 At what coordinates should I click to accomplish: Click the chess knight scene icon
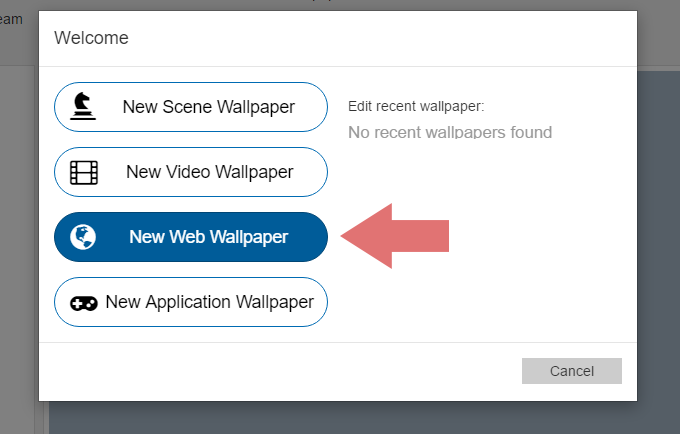pos(84,107)
